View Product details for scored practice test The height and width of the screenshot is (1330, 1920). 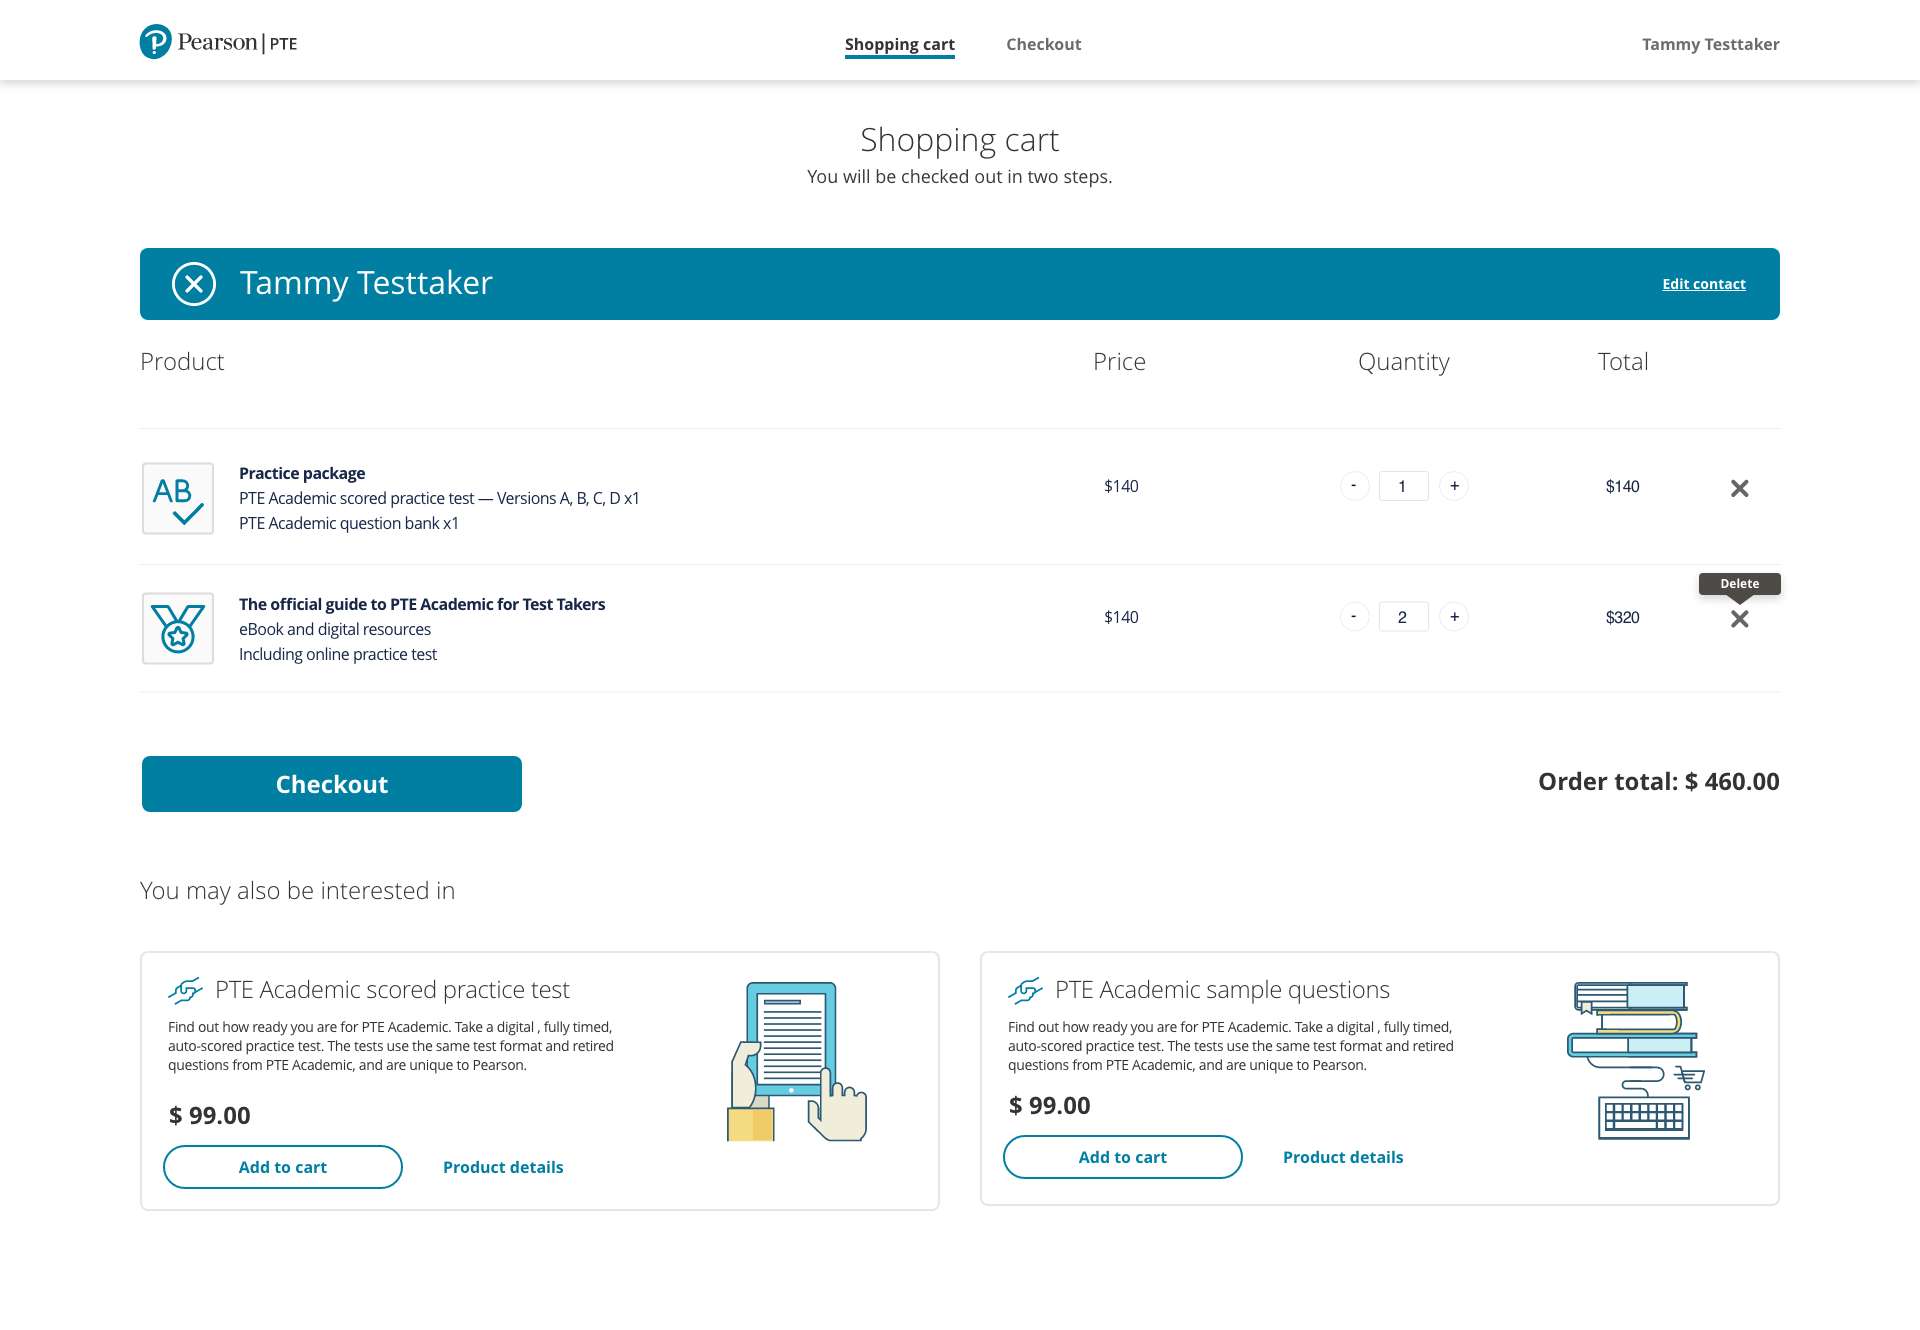503,1167
